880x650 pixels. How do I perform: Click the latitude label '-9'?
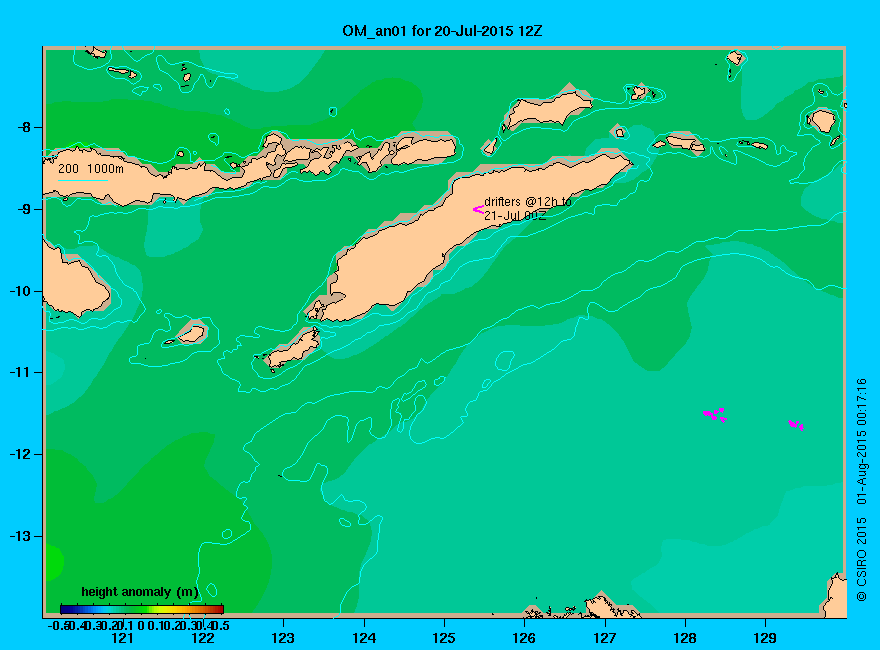[x=24, y=209]
